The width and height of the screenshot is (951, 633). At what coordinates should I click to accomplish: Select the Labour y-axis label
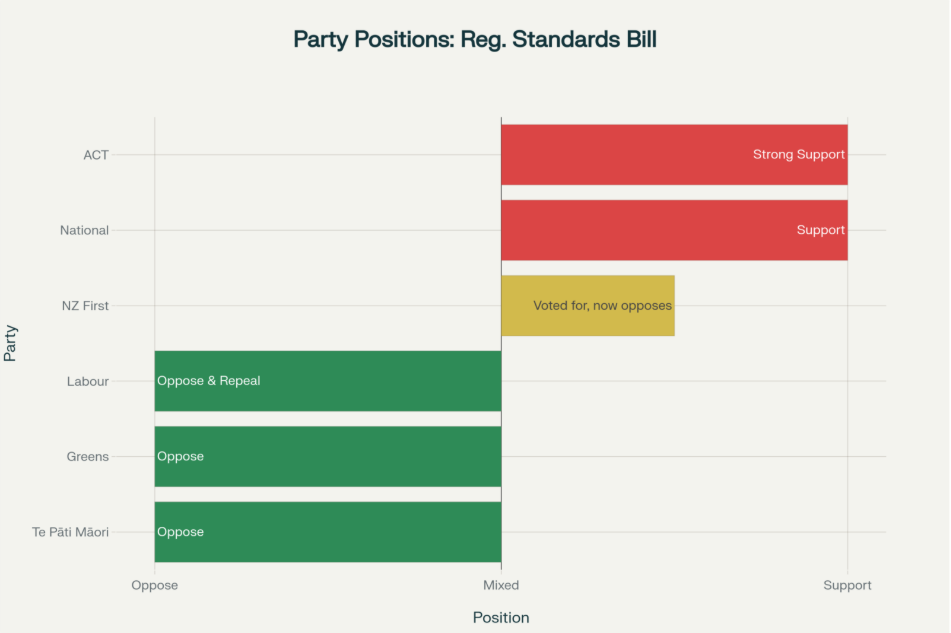[x=88, y=381]
